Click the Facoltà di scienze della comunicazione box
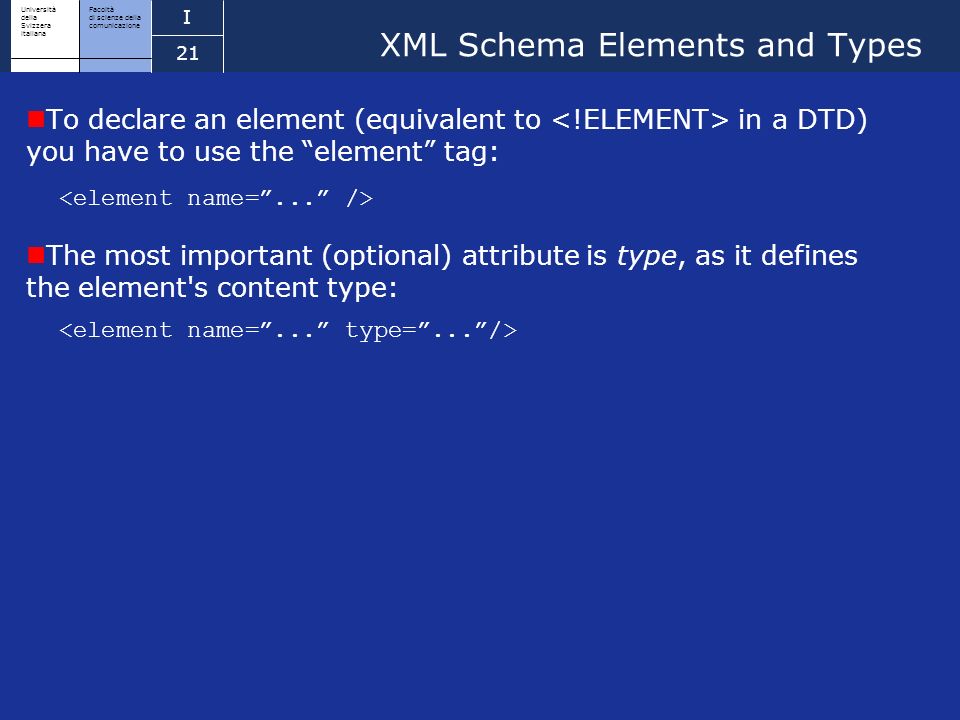Viewport: 960px width, 720px height. 116,29
